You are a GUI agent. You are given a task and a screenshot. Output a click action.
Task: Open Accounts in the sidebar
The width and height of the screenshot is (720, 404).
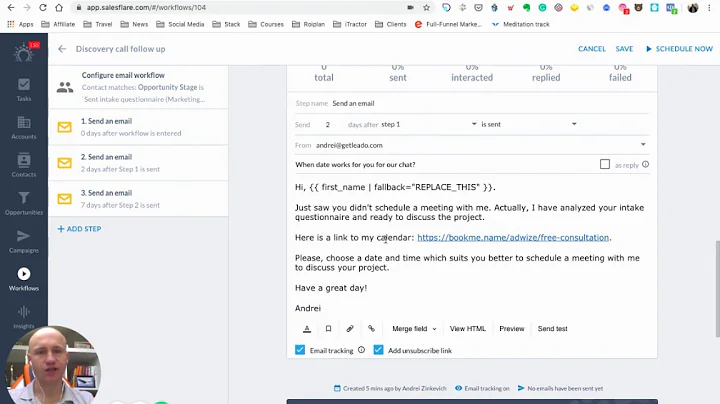pyautogui.click(x=24, y=128)
